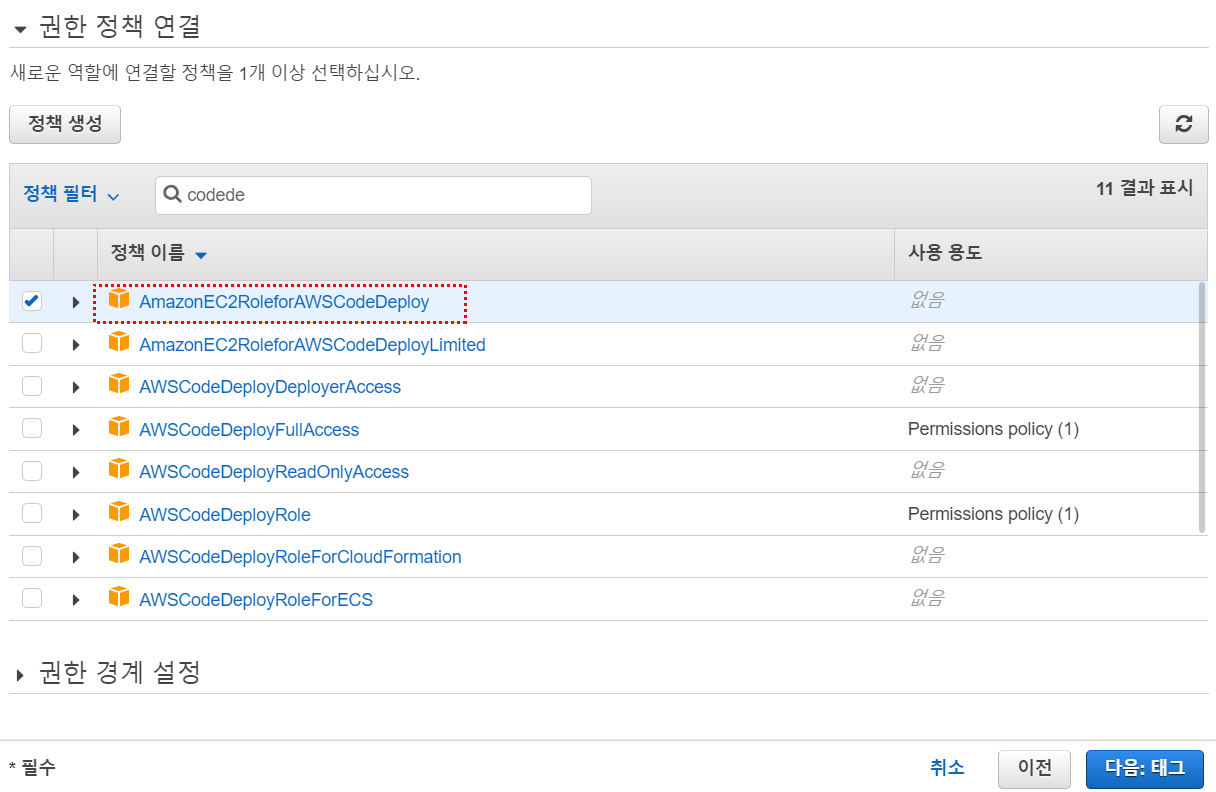Open the 정책 필터 dropdown

tap(71, 195)
